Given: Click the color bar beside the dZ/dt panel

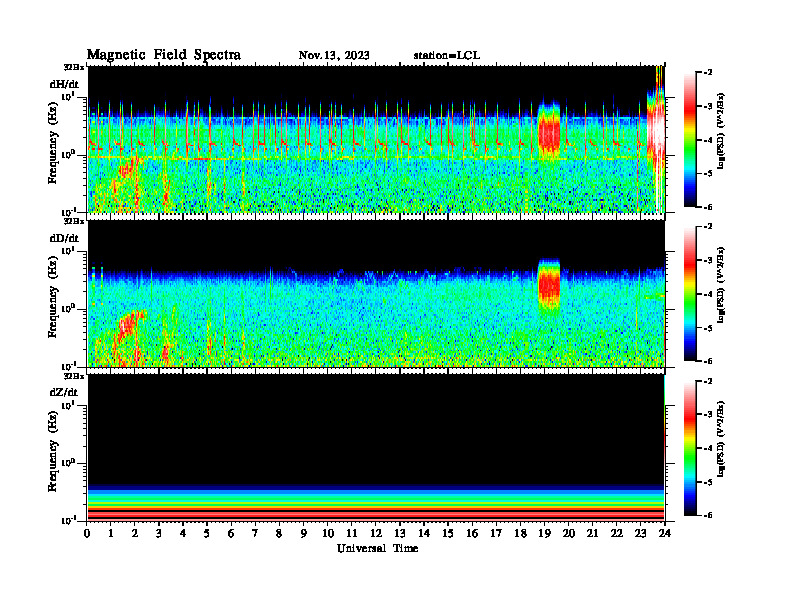Looking at the screenshot, I should click(690, 448).
